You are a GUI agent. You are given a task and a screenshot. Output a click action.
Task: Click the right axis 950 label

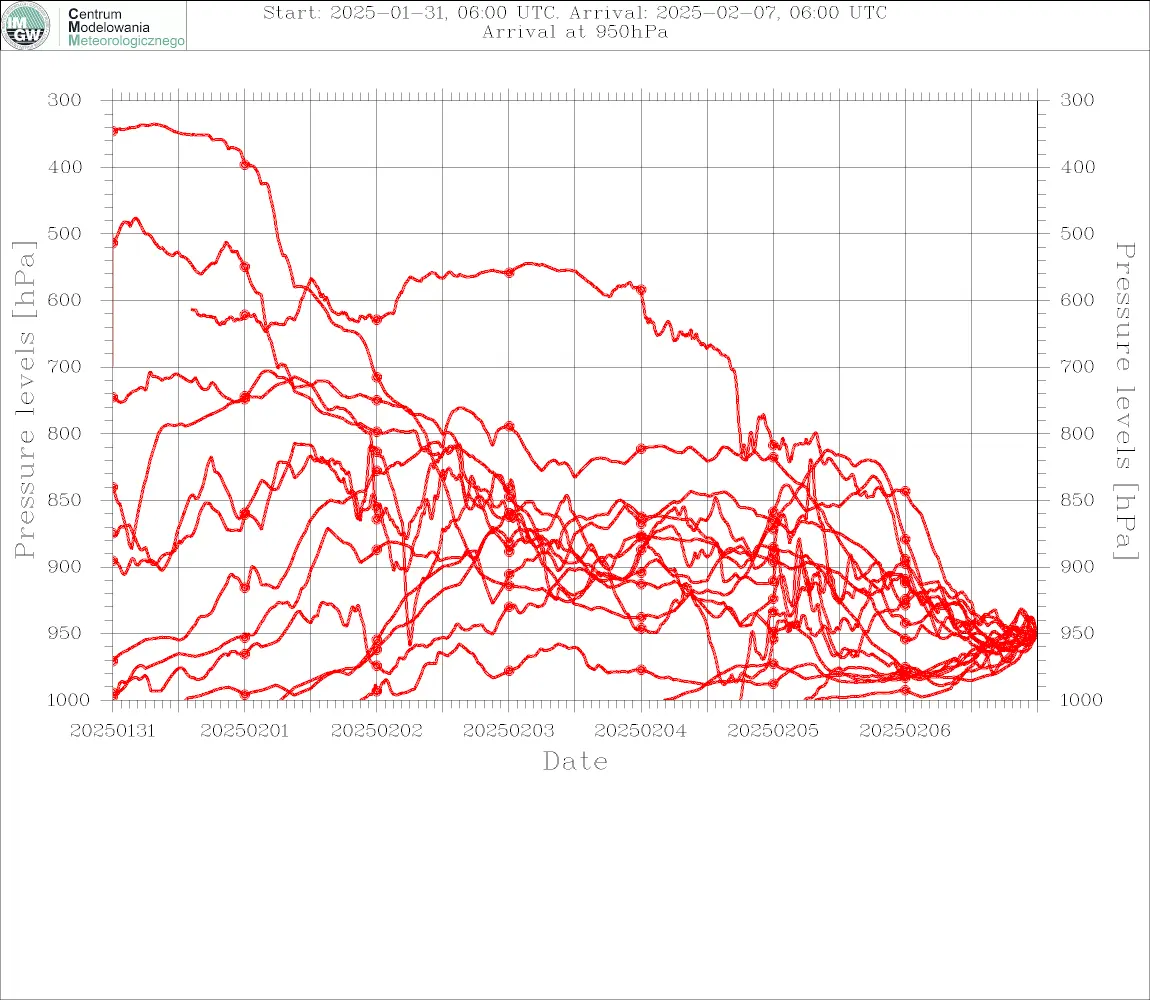[x=1077, y=632]
